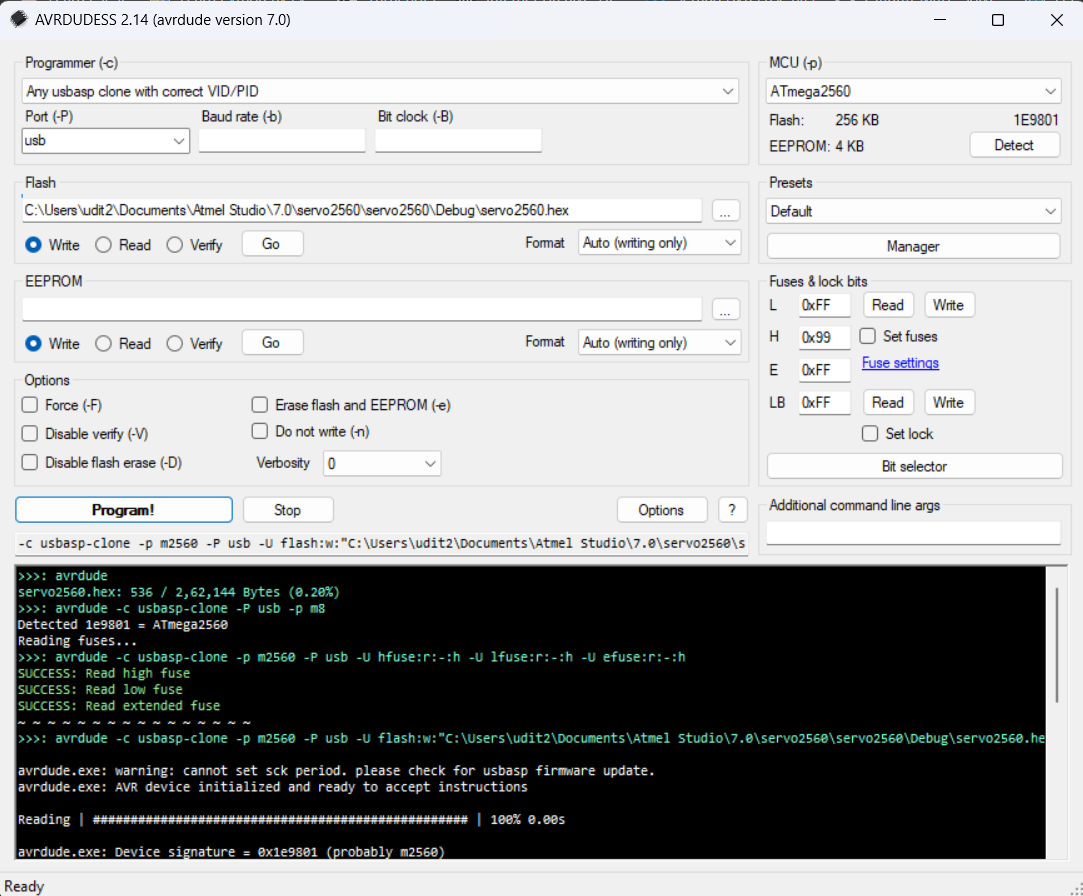Enable the Force (-F) option
This screenshot has height=896, width=1083.
pos(29,404)
